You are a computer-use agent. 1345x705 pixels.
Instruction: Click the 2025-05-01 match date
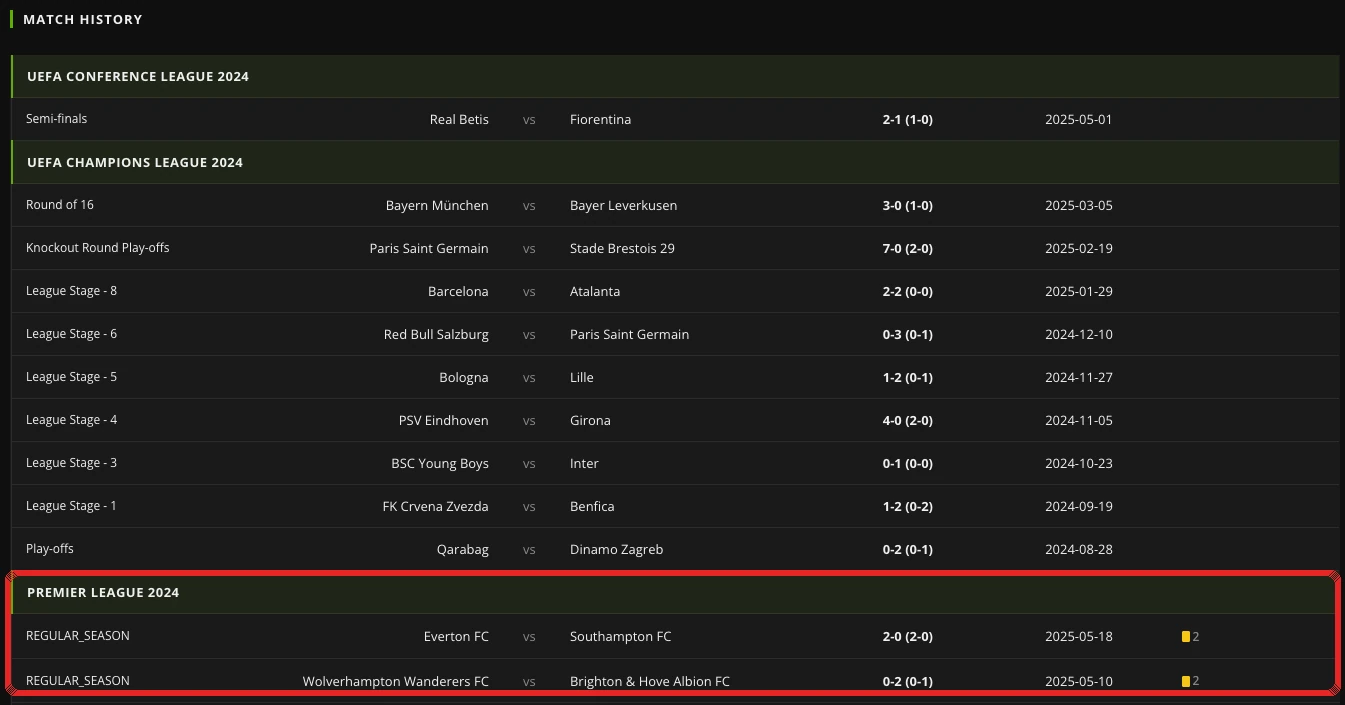pos(1079,119)
